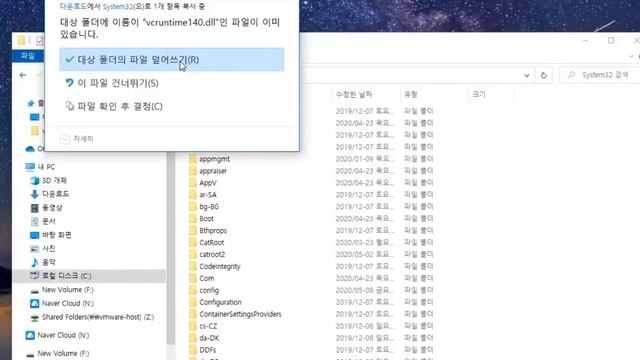This screenshot has height=360, width=640.
Task: Click the 다운로드 download arrow icon in sidebar
Action: pyautogui.click(x=35, y=194)
